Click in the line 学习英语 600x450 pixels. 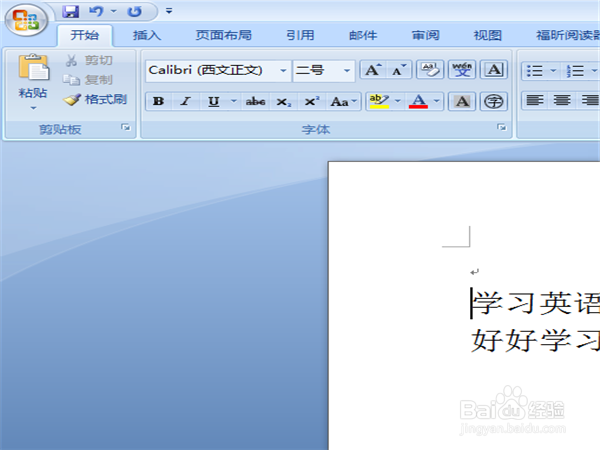coord(536,303)
